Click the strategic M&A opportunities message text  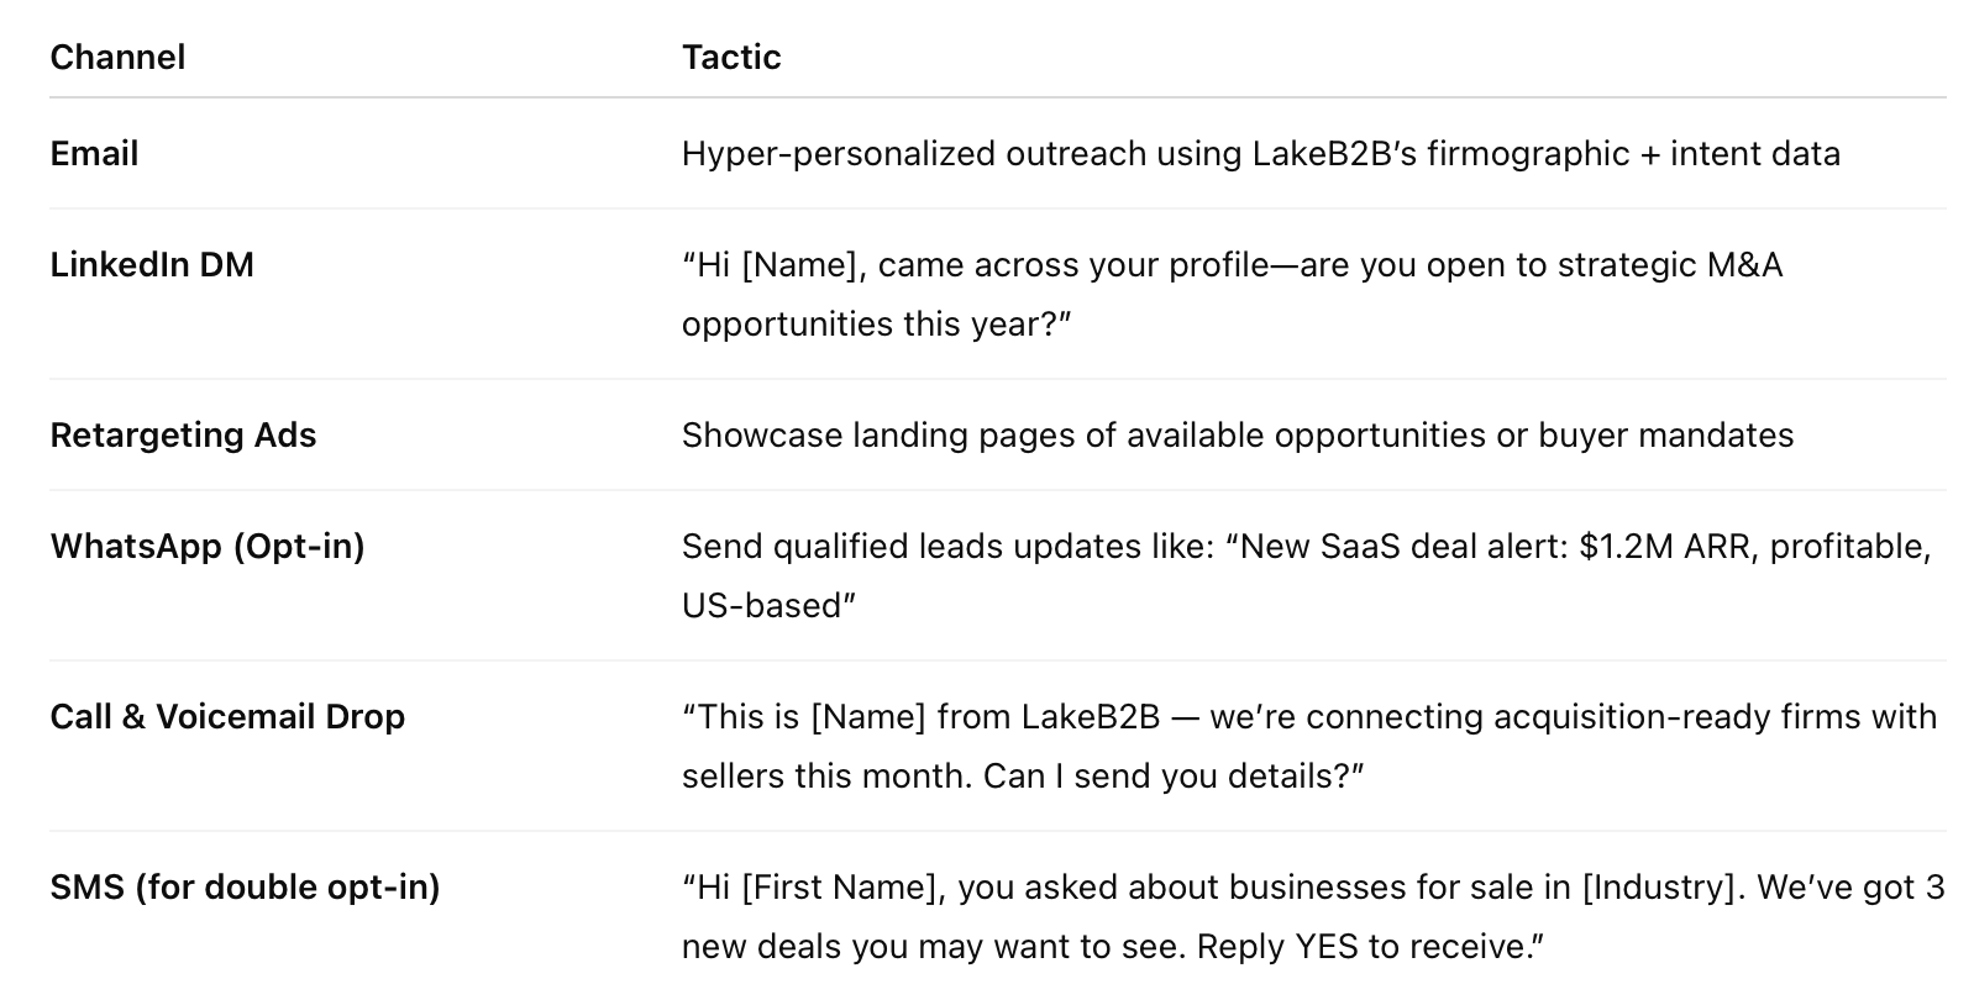(1232, 294)
